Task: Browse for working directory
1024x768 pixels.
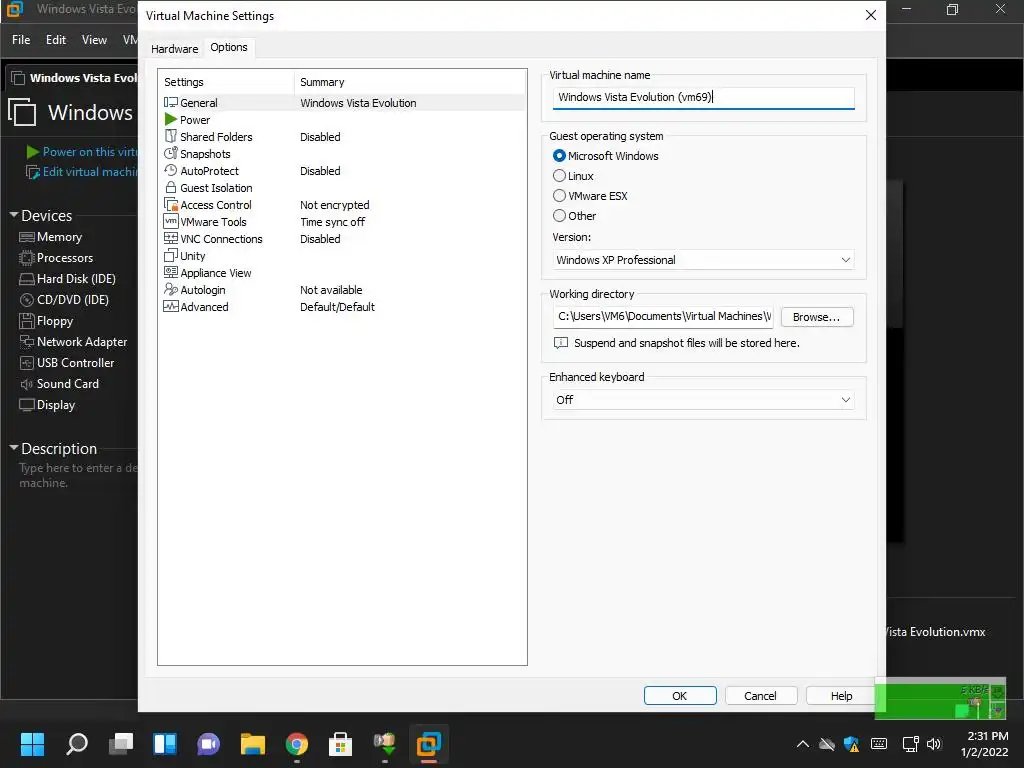Action: coord(816,317)
